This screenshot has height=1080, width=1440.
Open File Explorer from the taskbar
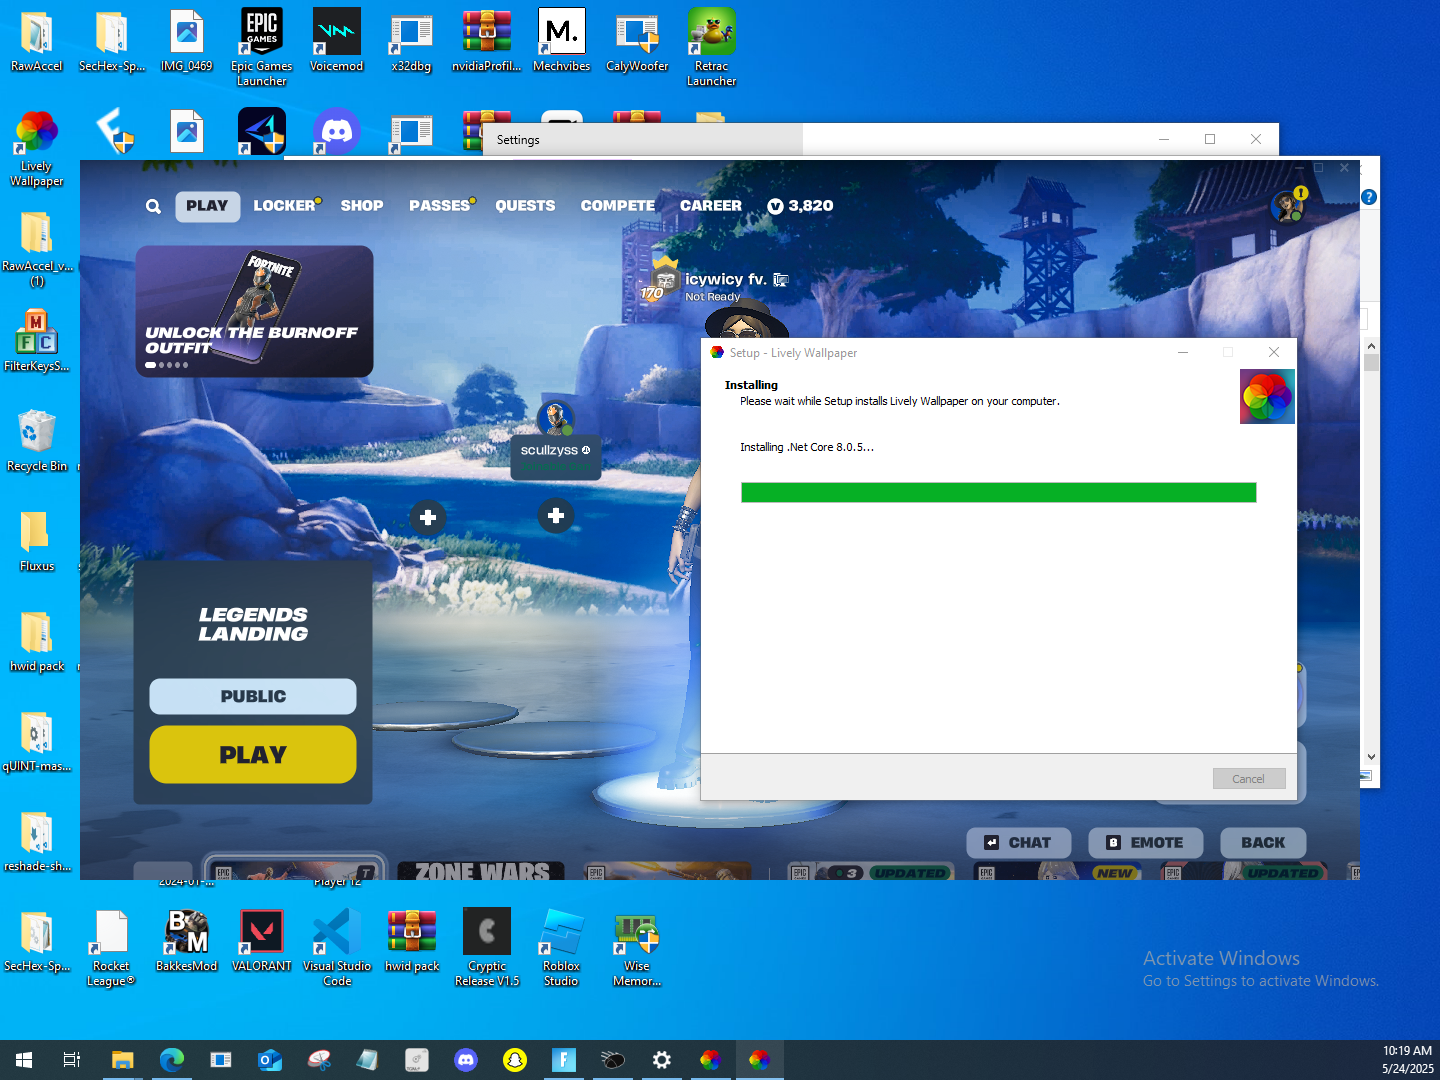tap(122, 1060)
